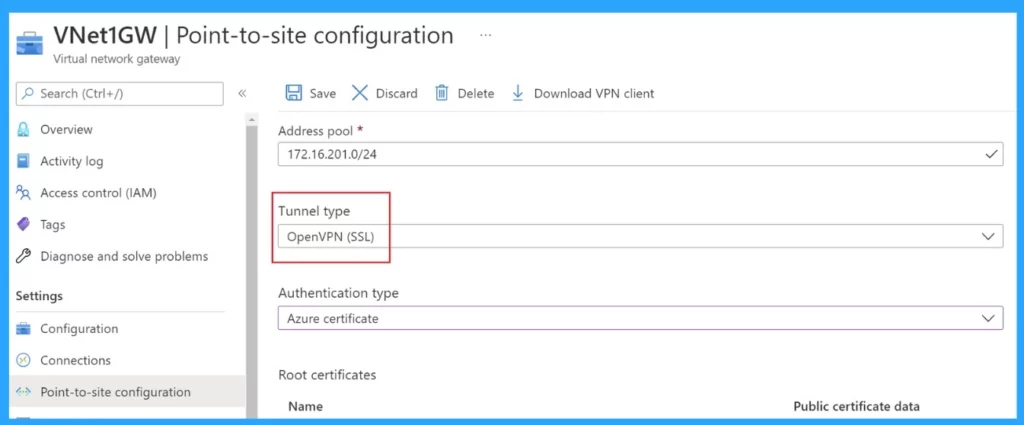This screenshot has height=425, width=1024.
Task: Click the VNet1GW page title
Action: [104, 35]
